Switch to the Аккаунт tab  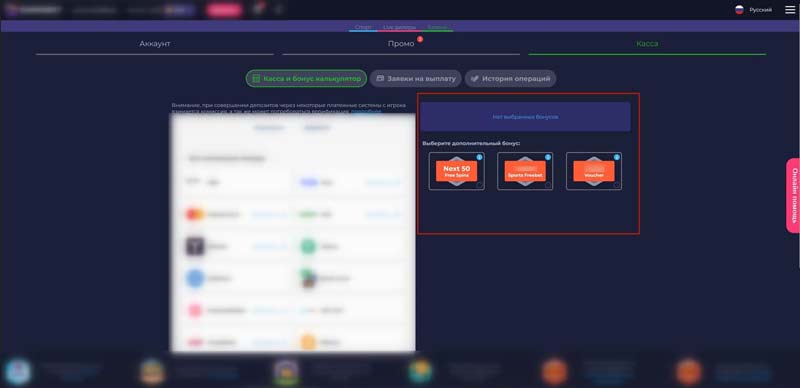[x=155, y=44]
